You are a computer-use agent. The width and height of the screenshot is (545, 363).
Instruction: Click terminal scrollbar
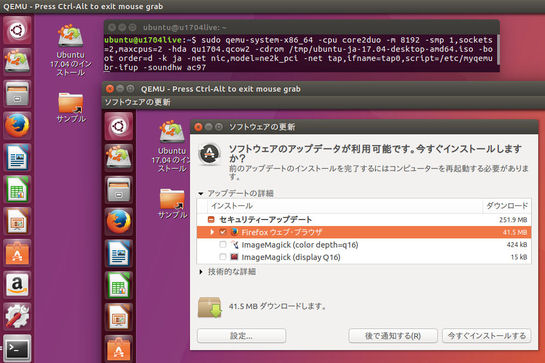pyautogui.click(x=498, y=49)
